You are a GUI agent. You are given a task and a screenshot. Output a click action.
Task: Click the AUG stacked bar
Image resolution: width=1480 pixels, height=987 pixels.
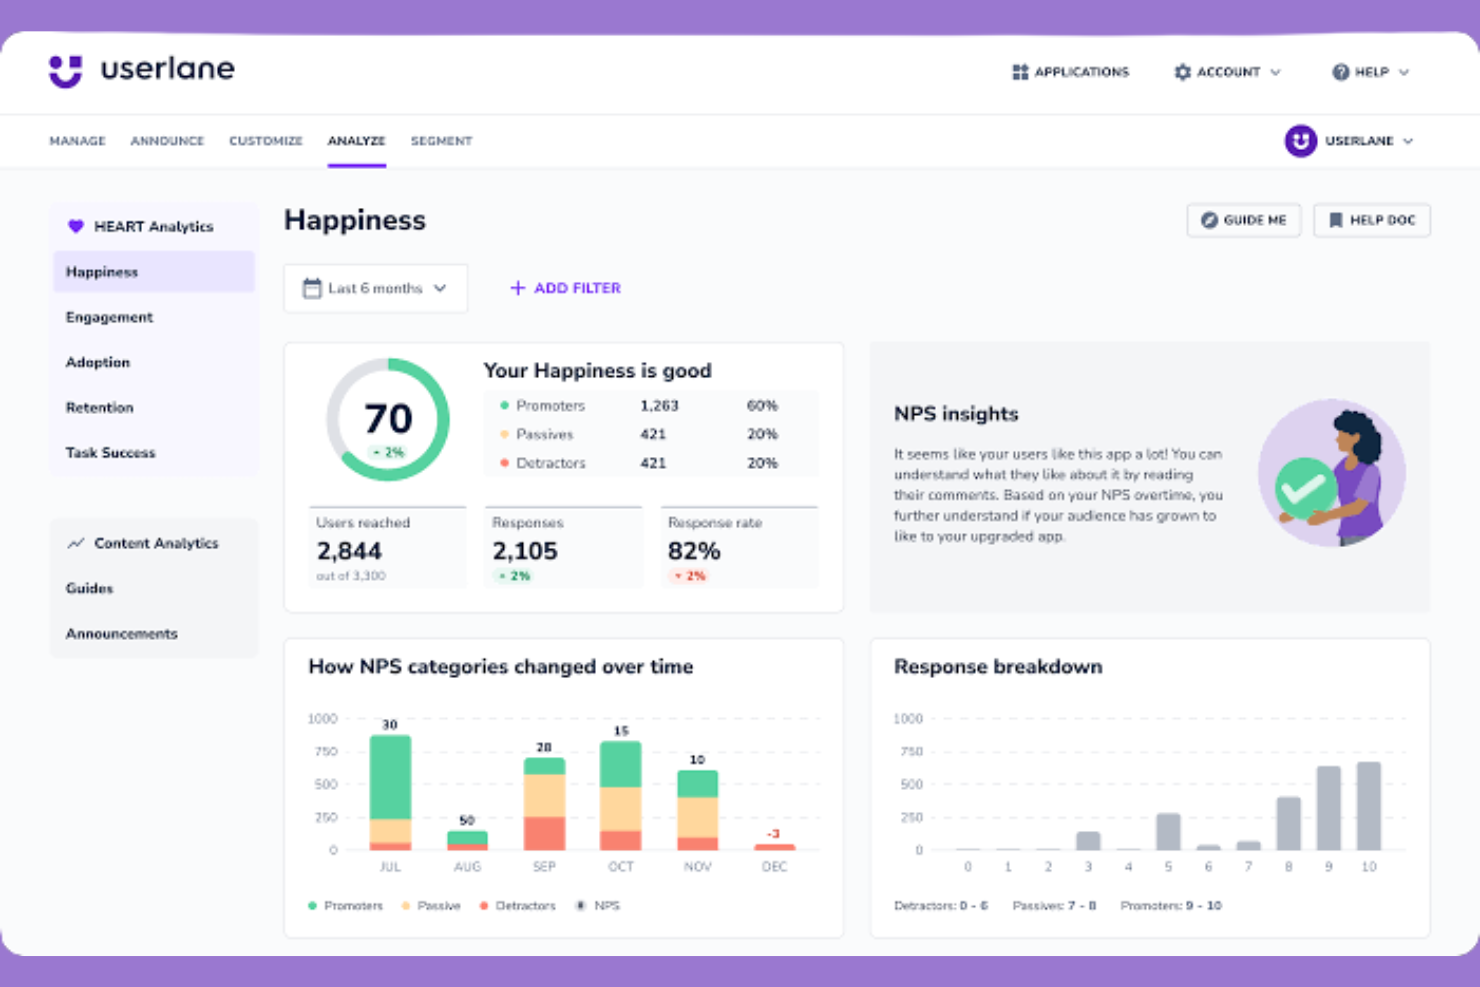467,841
